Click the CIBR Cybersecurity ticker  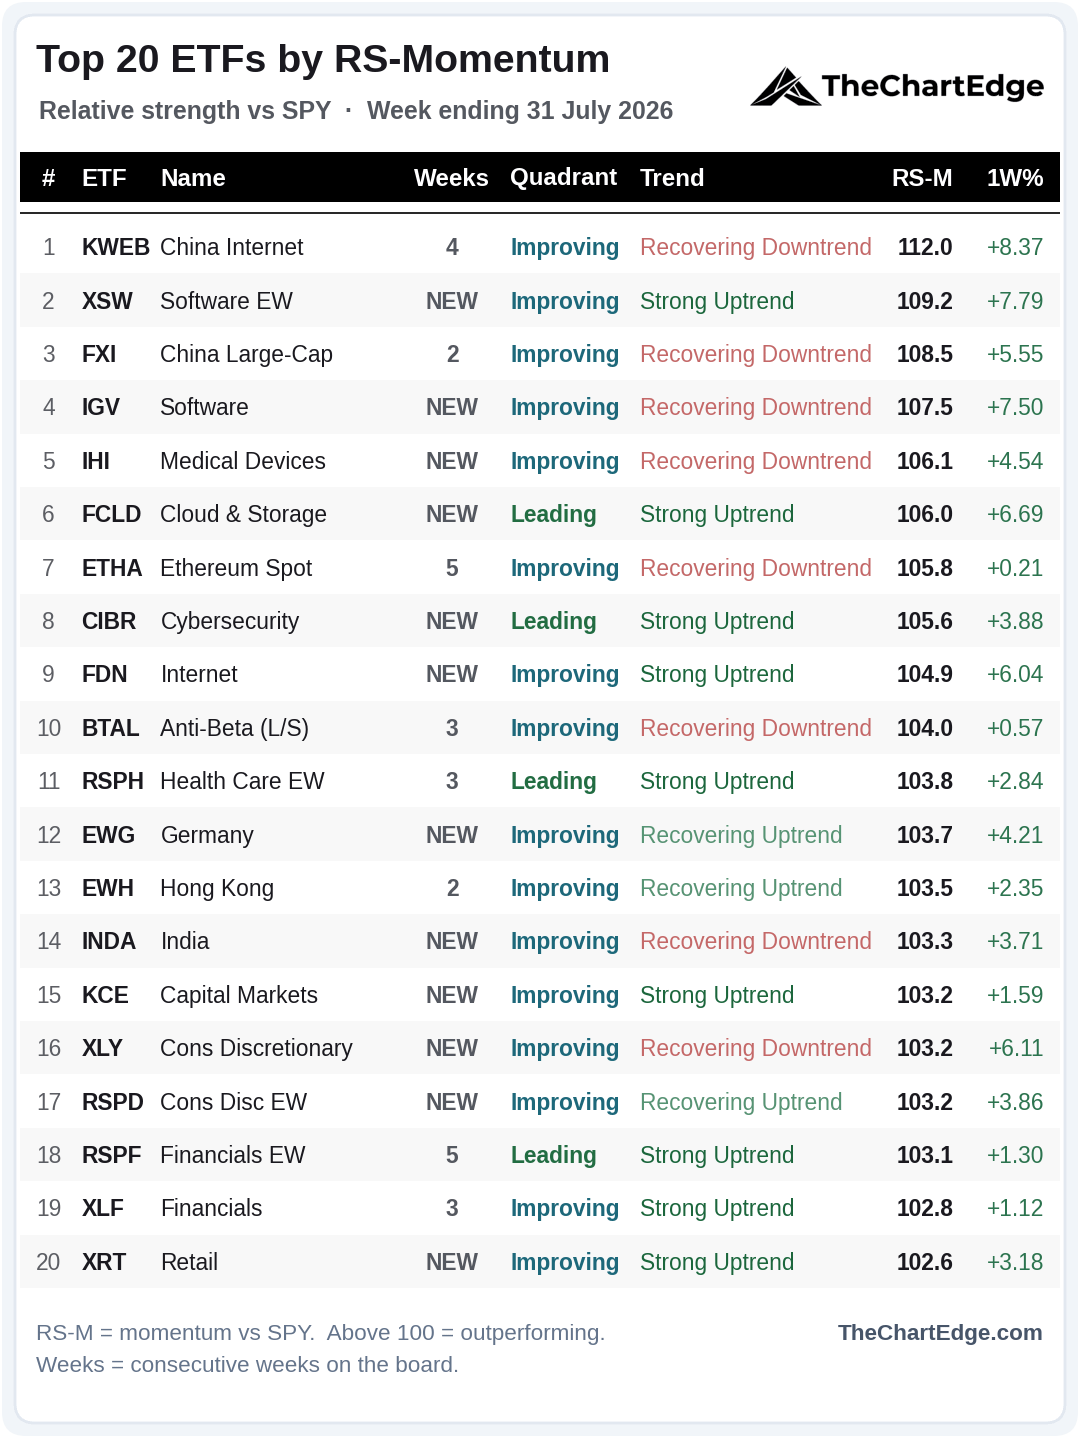109,621
